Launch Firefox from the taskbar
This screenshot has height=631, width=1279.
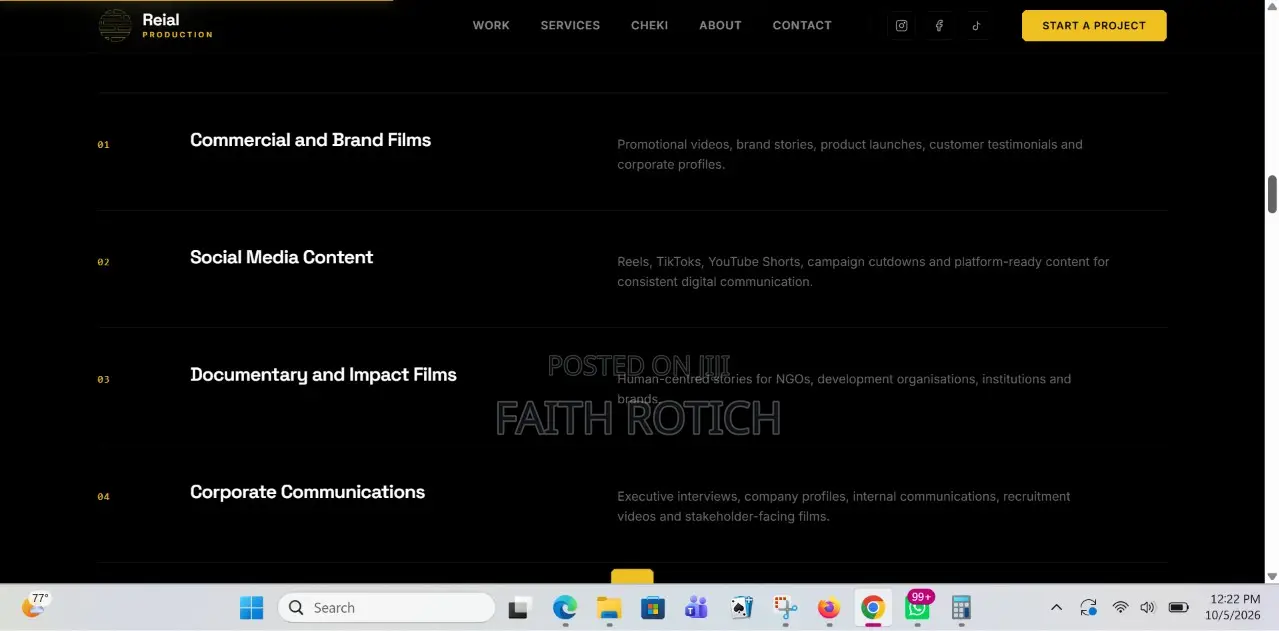point(829,607)
